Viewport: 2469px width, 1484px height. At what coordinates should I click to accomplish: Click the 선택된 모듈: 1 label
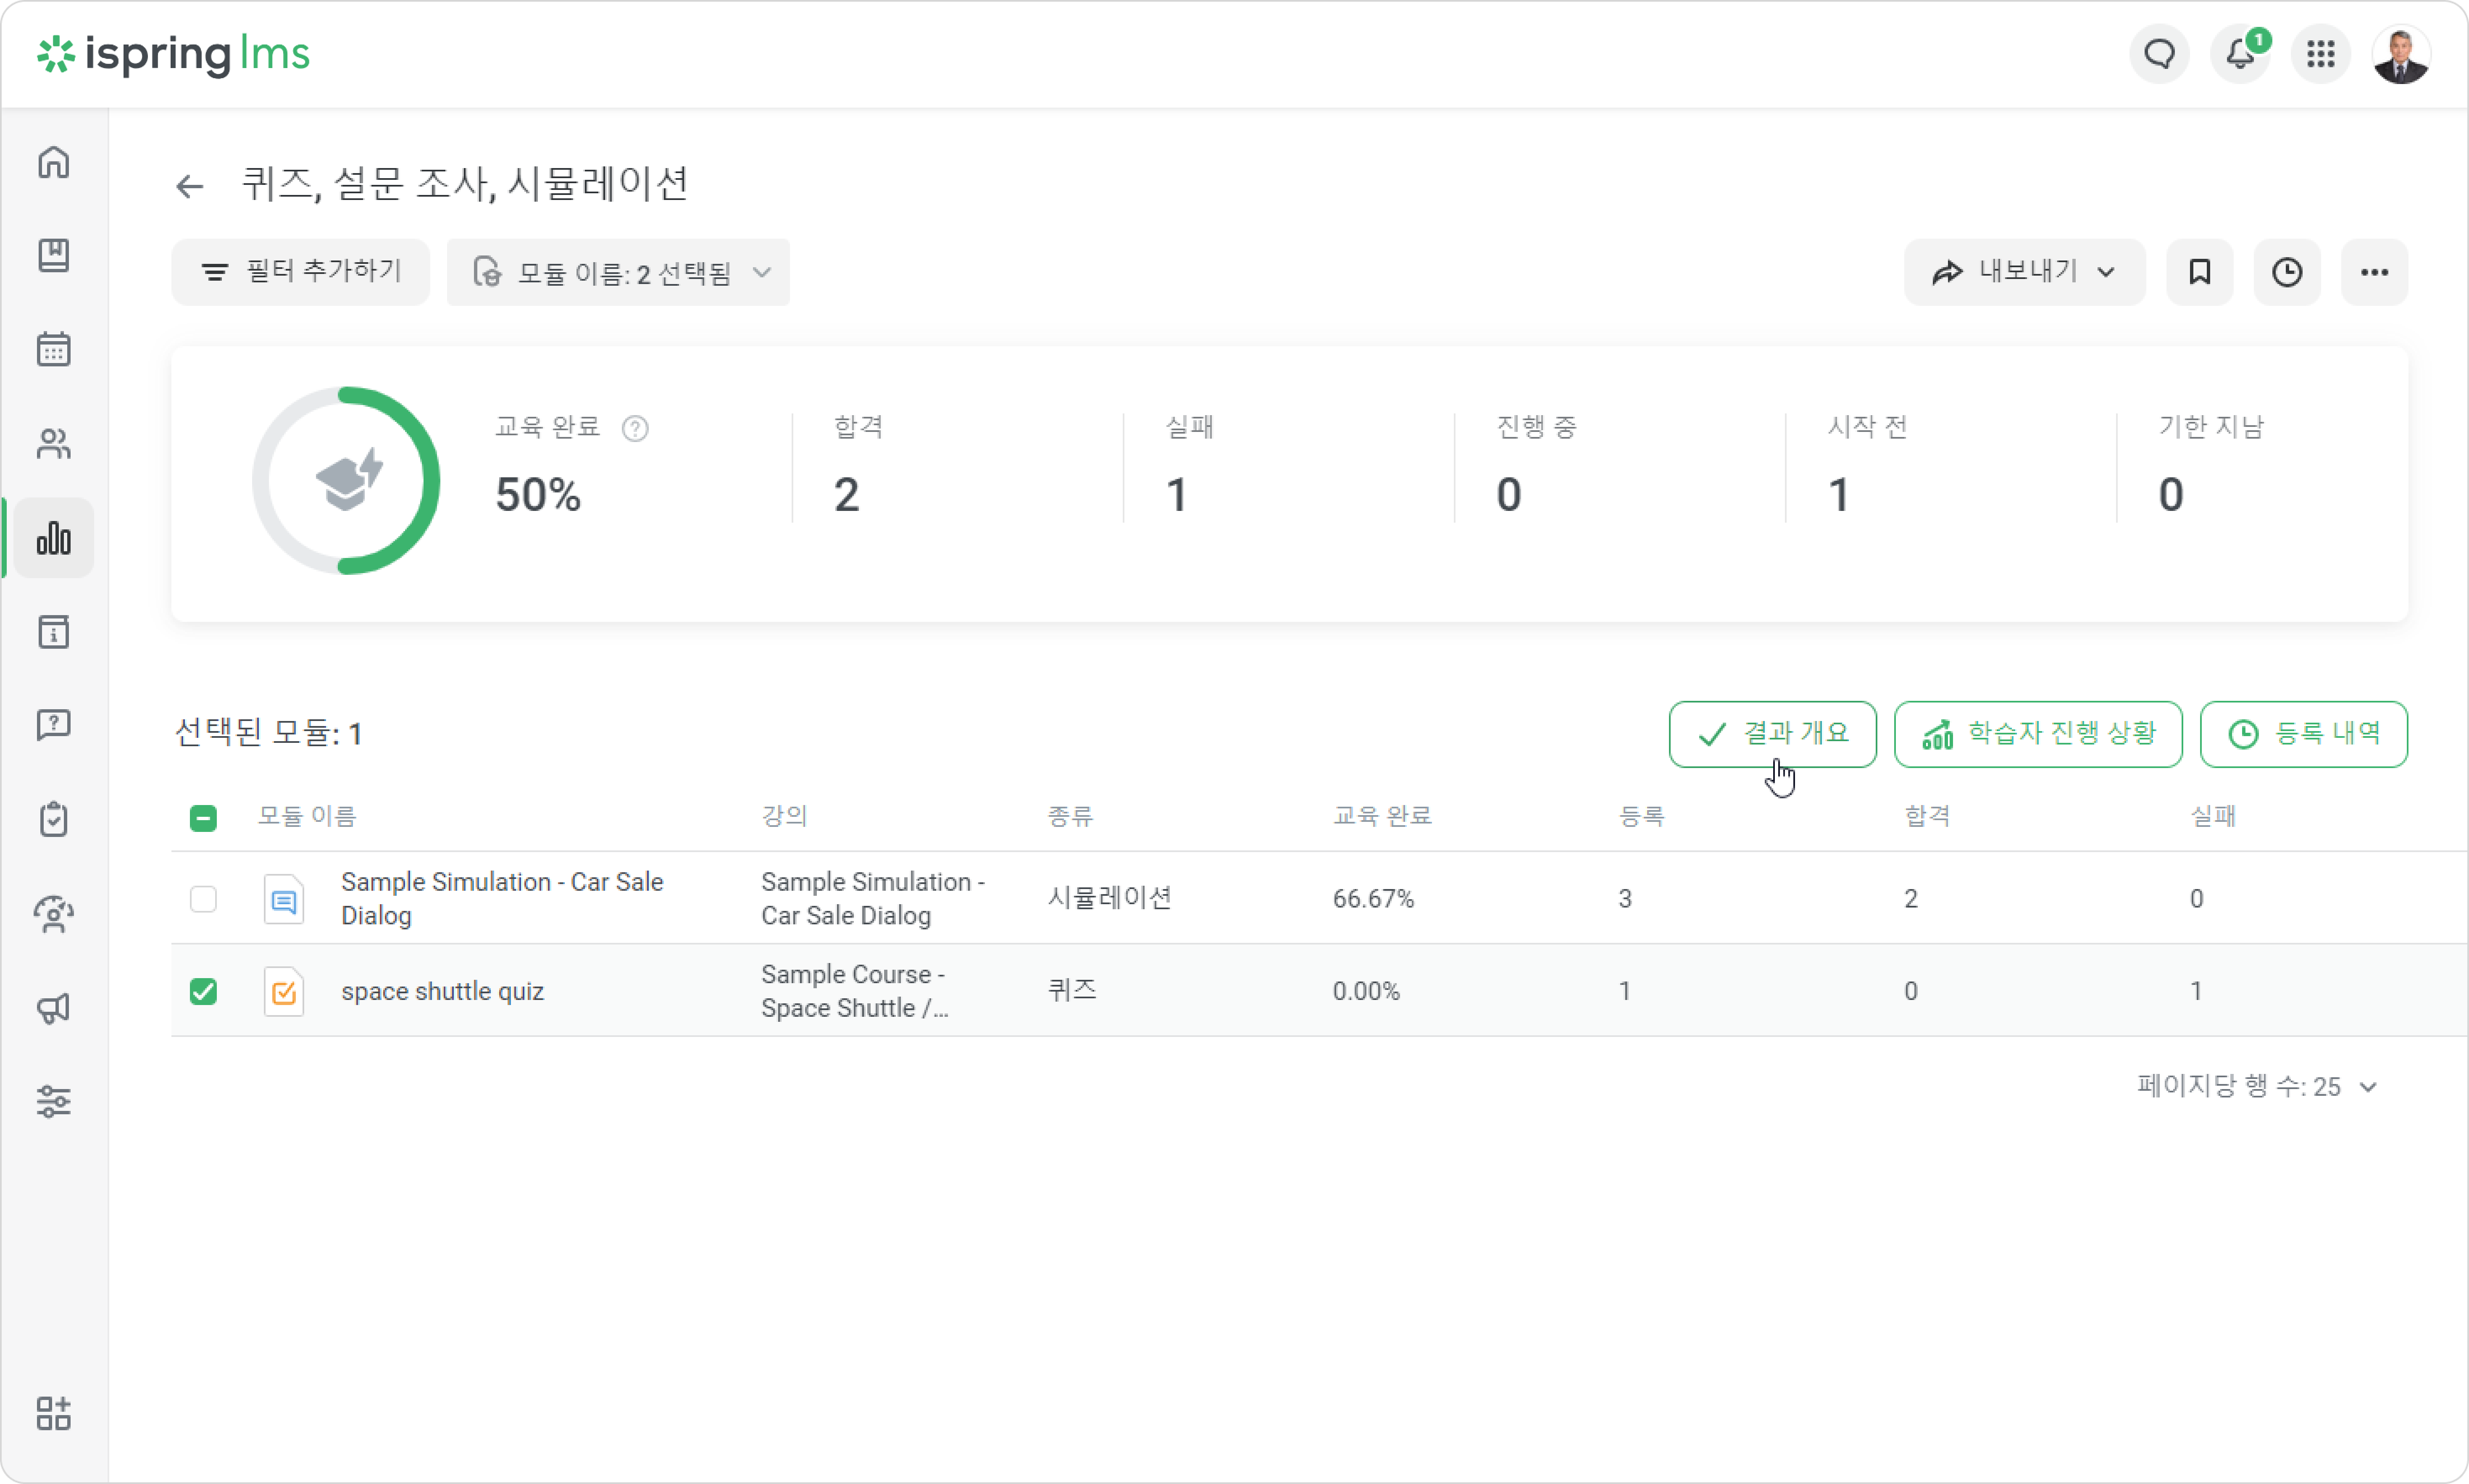coord(268,734)
